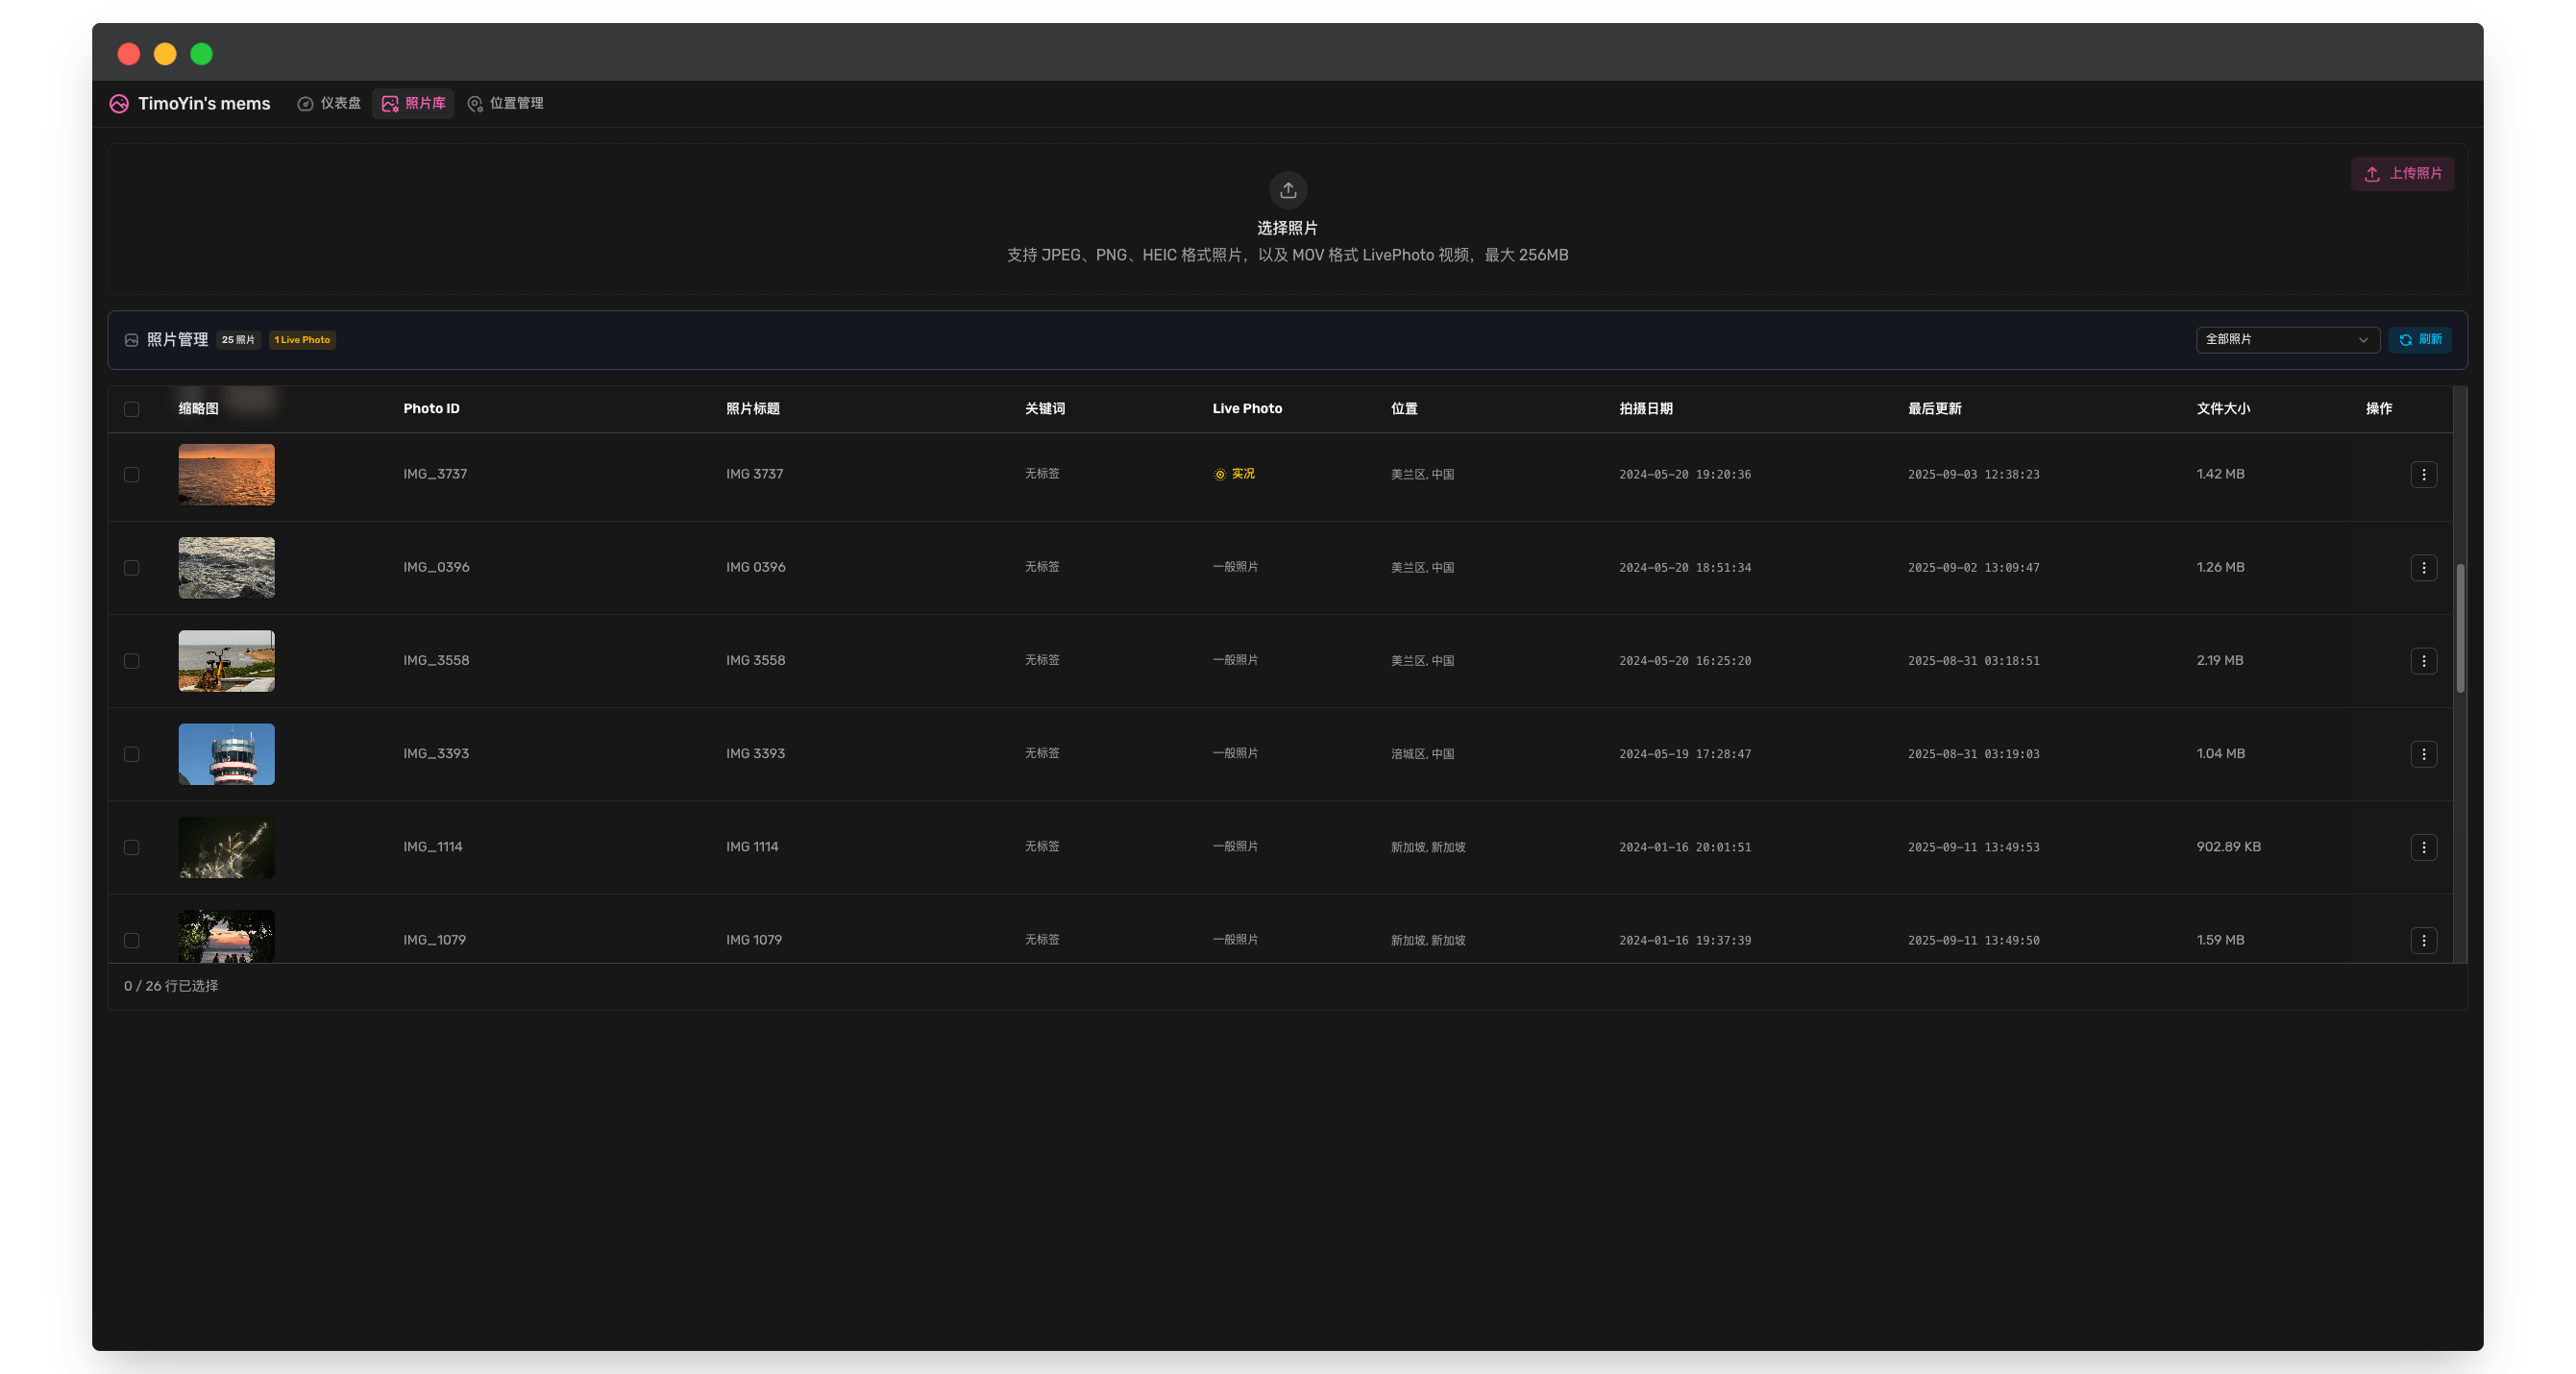Screen dimensions: 2576x1374
Task: Switch to the 仪表盘 dashboard tab
Action: coord(329,104)
